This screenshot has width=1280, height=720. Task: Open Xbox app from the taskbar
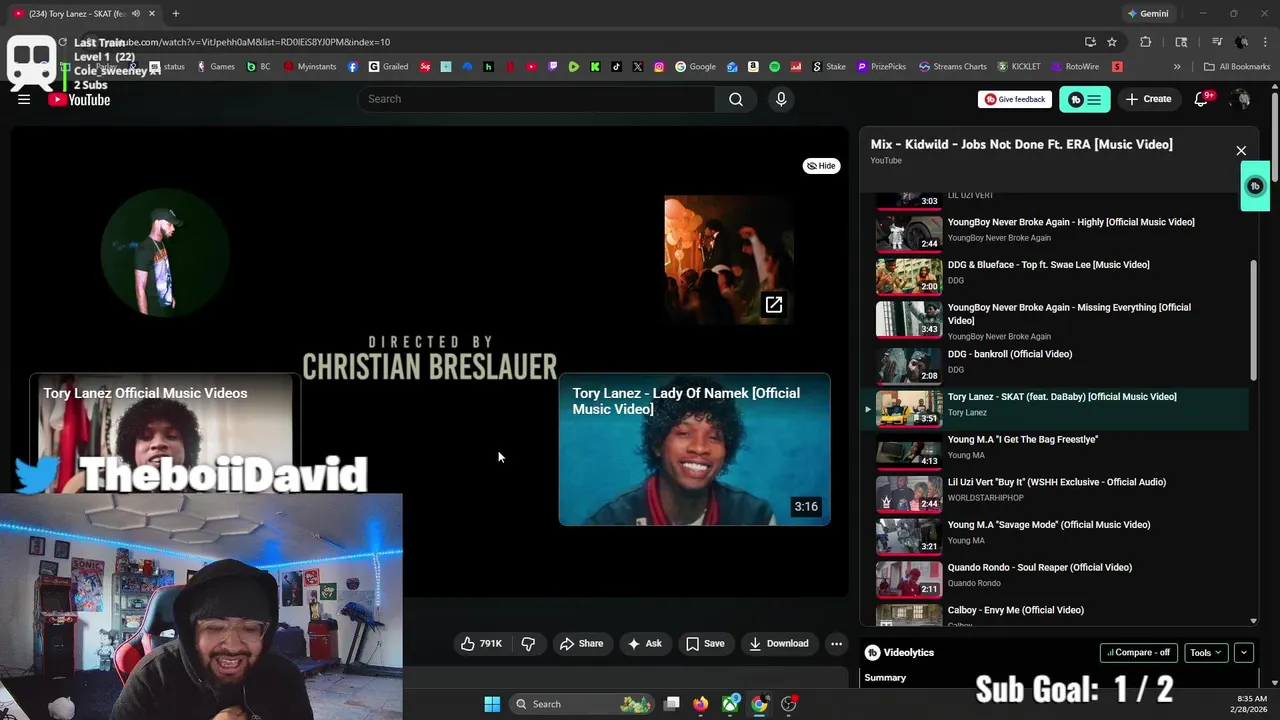[731, 704]
